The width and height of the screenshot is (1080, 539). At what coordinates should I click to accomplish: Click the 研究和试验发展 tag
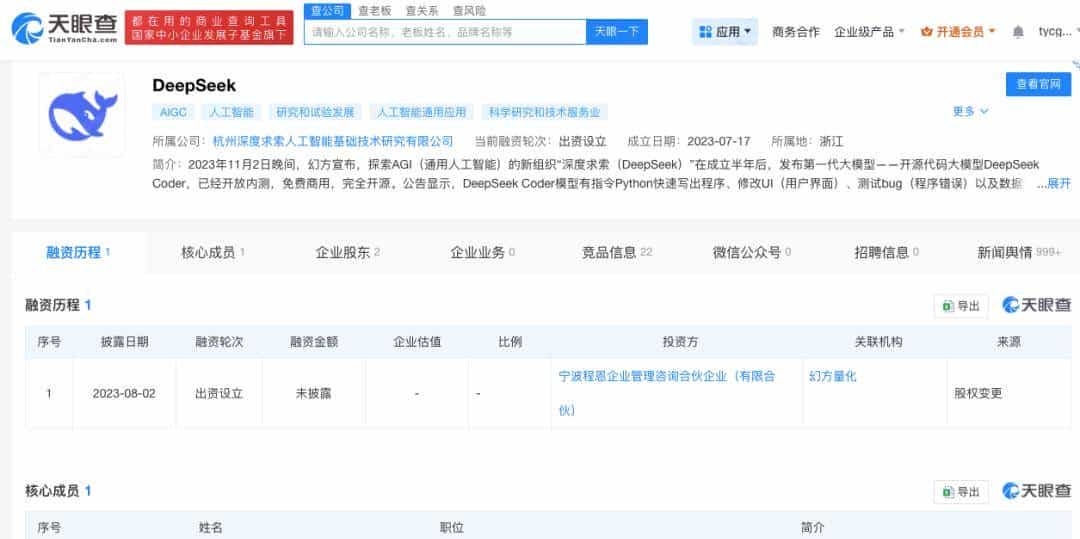(315, 112)
